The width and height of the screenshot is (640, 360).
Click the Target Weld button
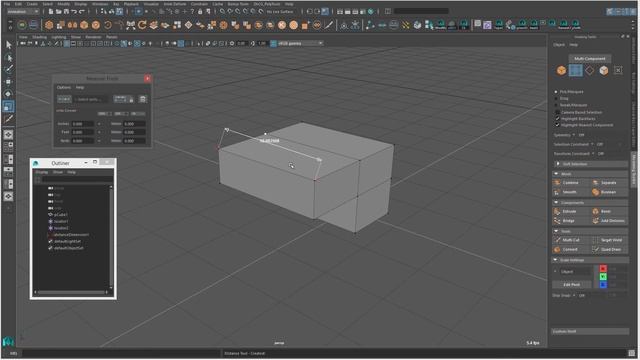point(608,240)
